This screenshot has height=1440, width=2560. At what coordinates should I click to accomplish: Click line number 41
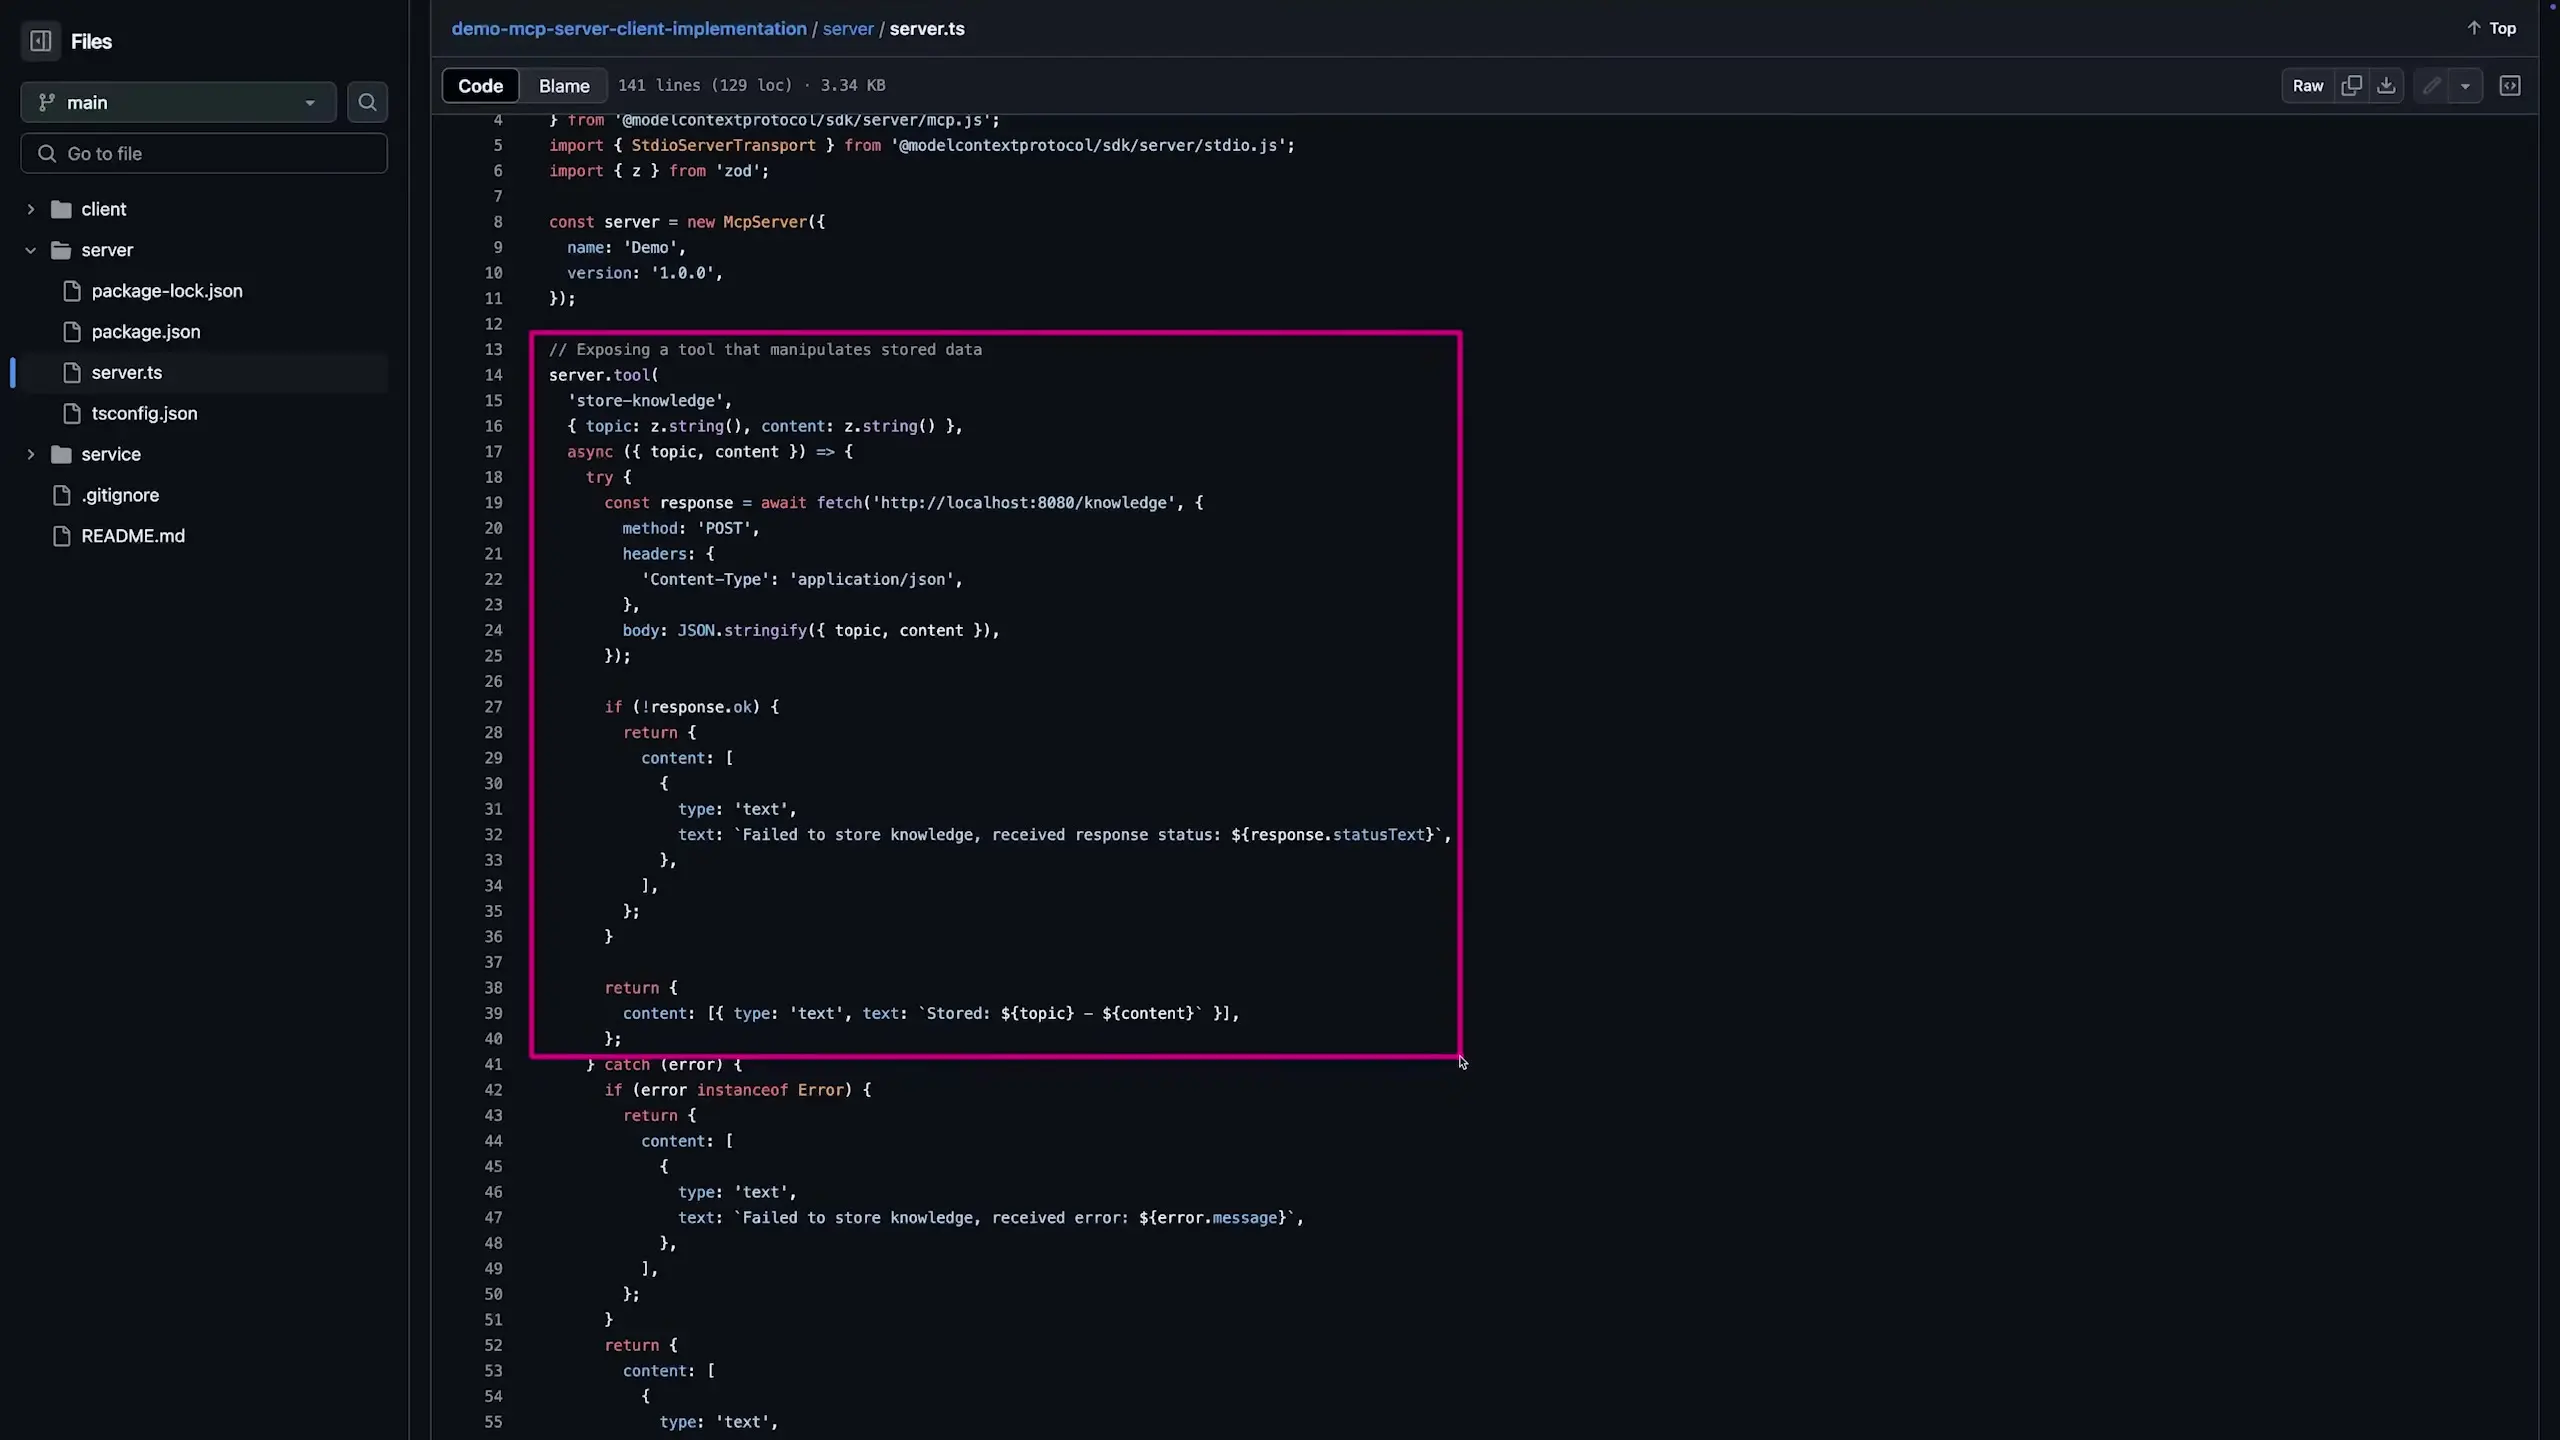pos(493,1065)
